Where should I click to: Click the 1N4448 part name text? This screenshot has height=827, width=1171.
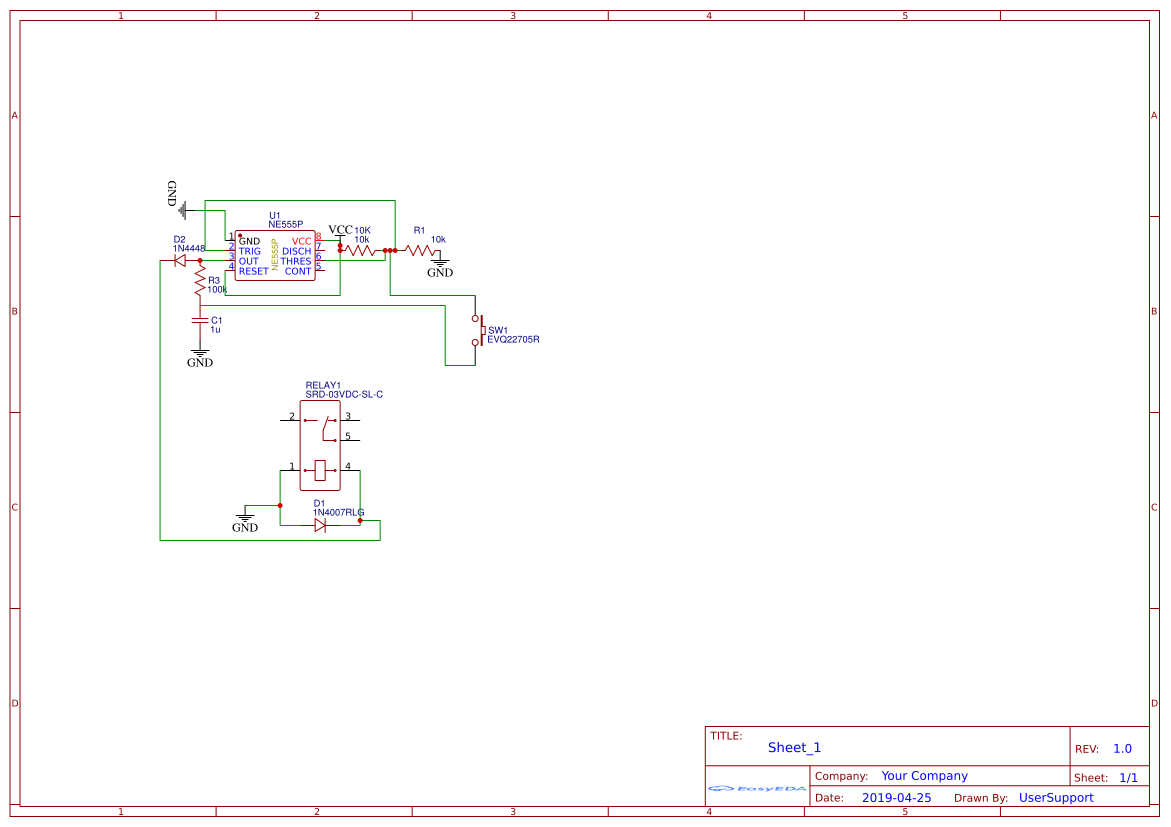click(x=189, y=248)
